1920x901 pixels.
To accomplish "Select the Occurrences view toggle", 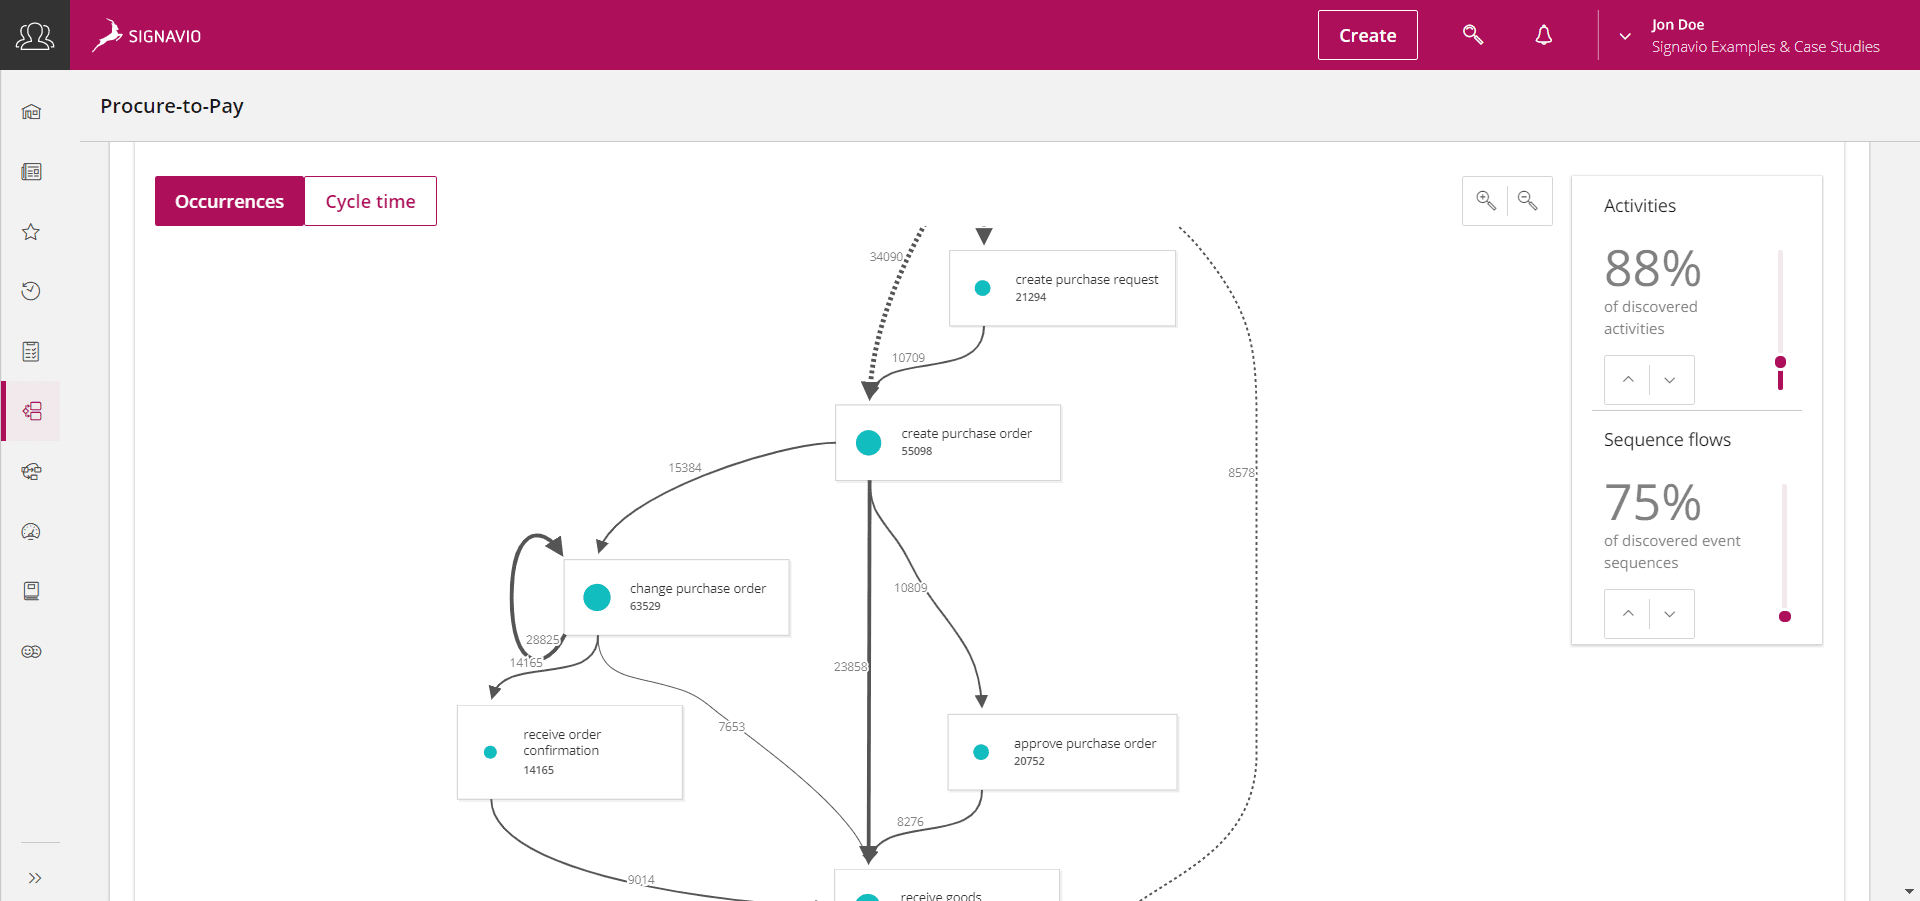I will [229, 201].
